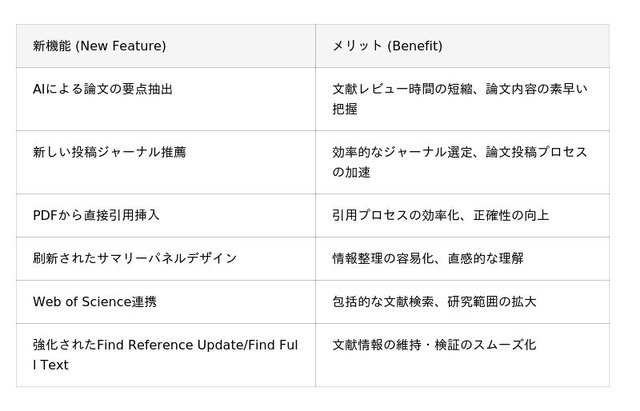Select the AIによる論文の要点抽出 cell
Screen dimensions: 640x411
103,89
